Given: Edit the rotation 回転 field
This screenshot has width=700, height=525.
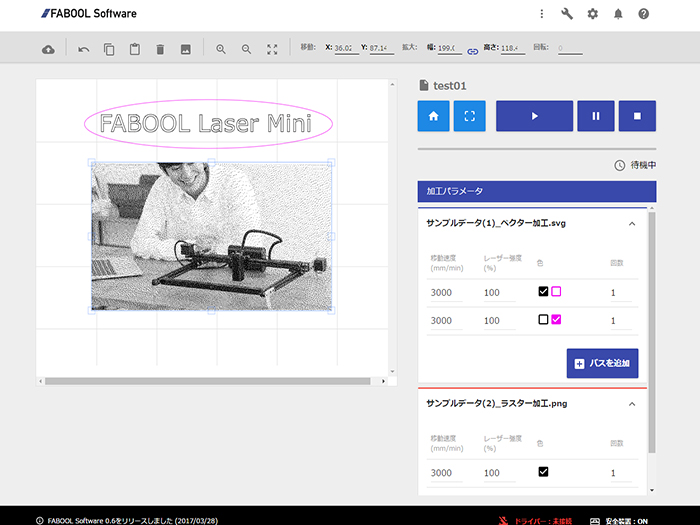Looking at the screenshot, I should pos(570,48).
